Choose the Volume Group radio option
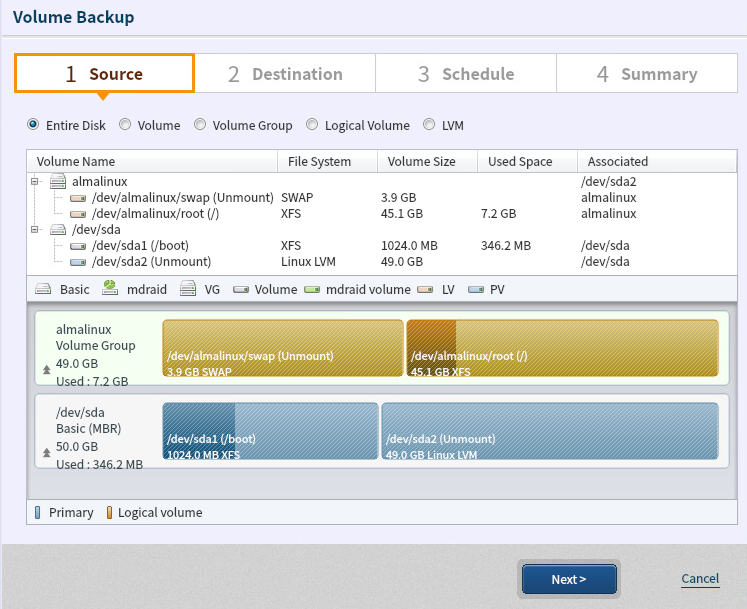 click(x=200, y=125)
